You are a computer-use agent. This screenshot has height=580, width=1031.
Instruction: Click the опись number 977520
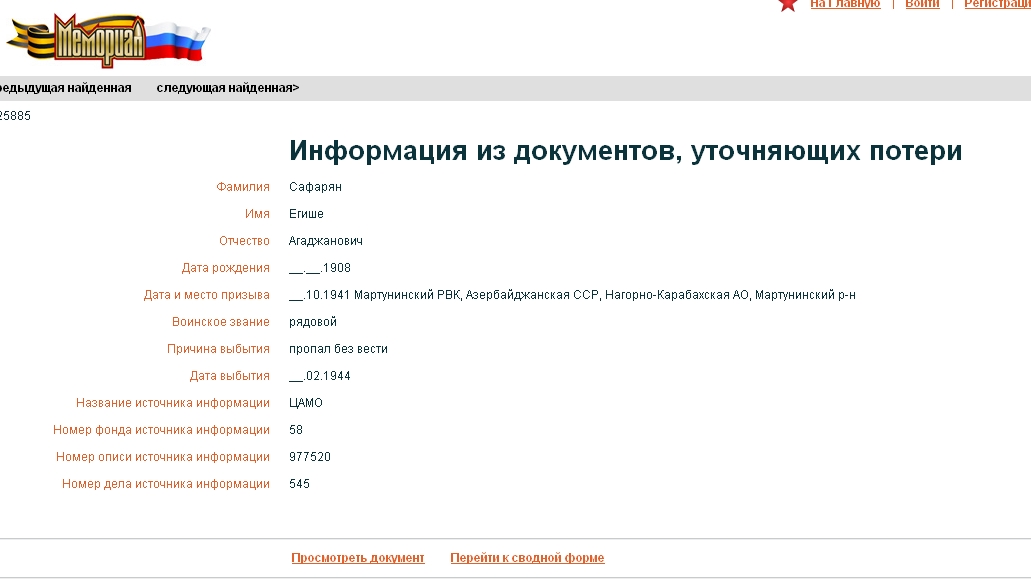(310, 456)
